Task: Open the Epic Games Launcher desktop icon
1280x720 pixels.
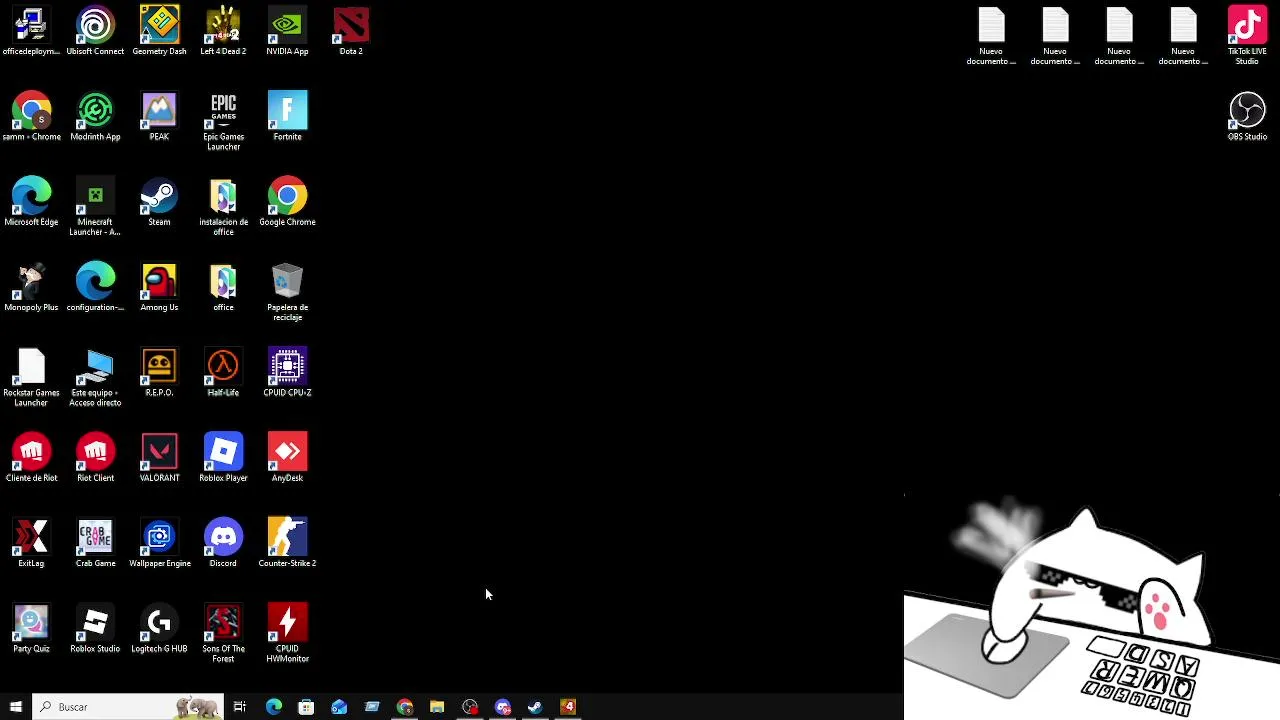Action: pos(223,122)
